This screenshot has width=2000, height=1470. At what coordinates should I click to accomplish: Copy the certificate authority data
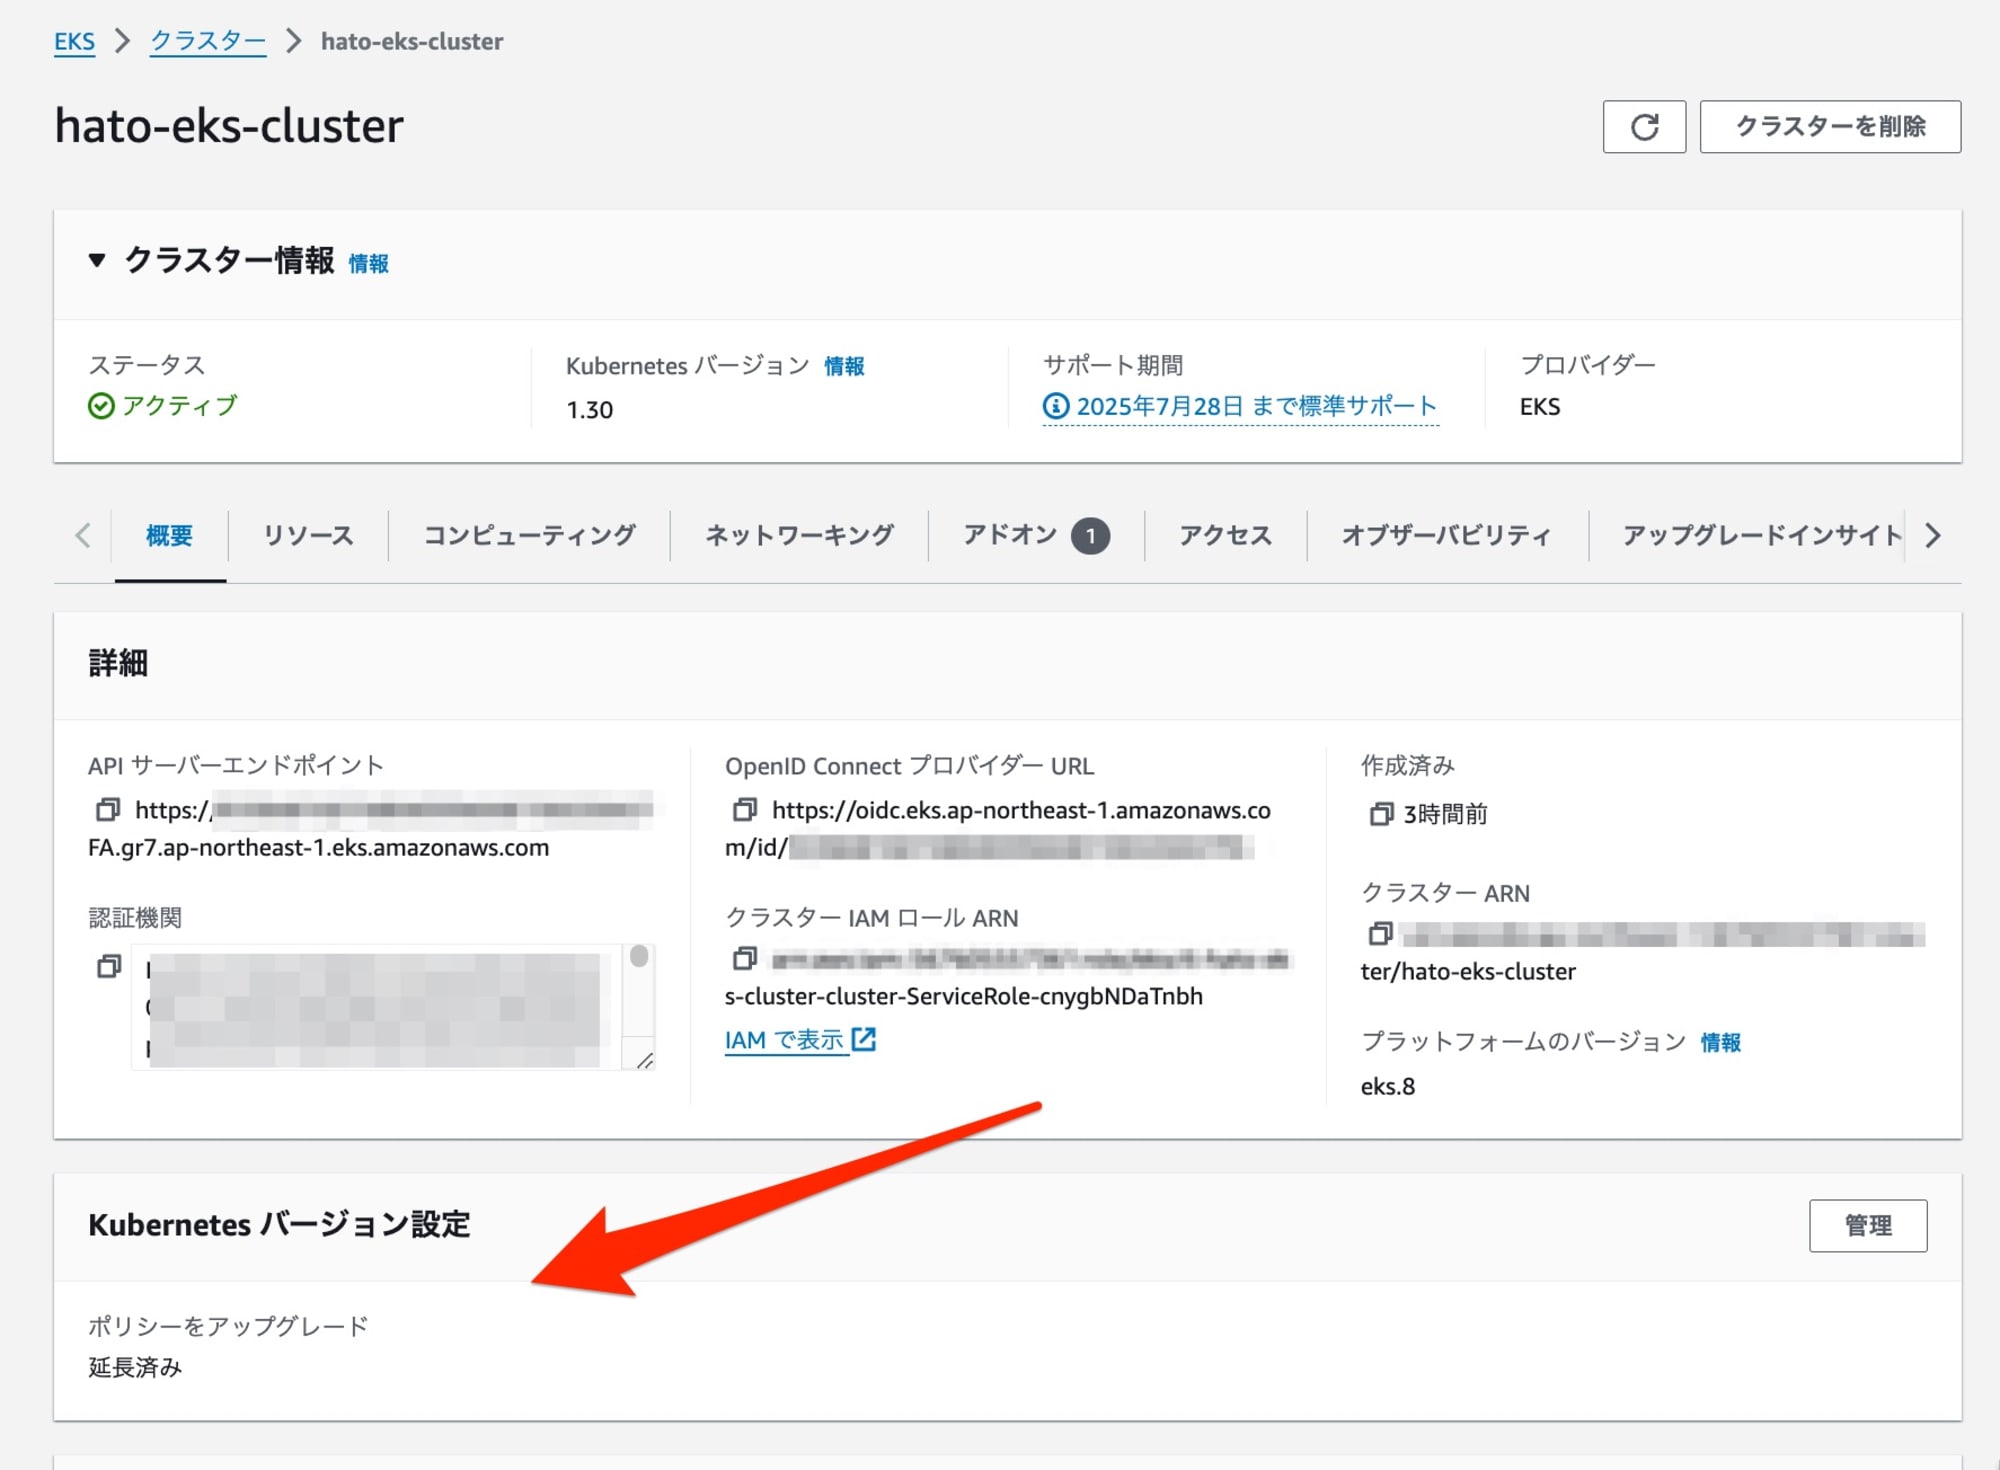(108, 966)
